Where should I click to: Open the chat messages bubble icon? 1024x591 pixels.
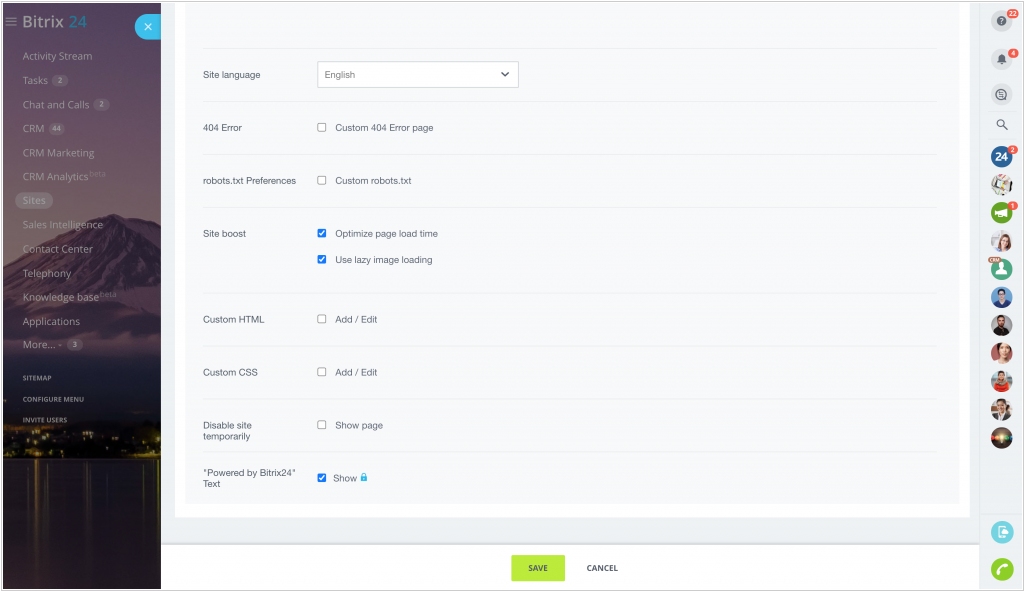point(1001,94)
